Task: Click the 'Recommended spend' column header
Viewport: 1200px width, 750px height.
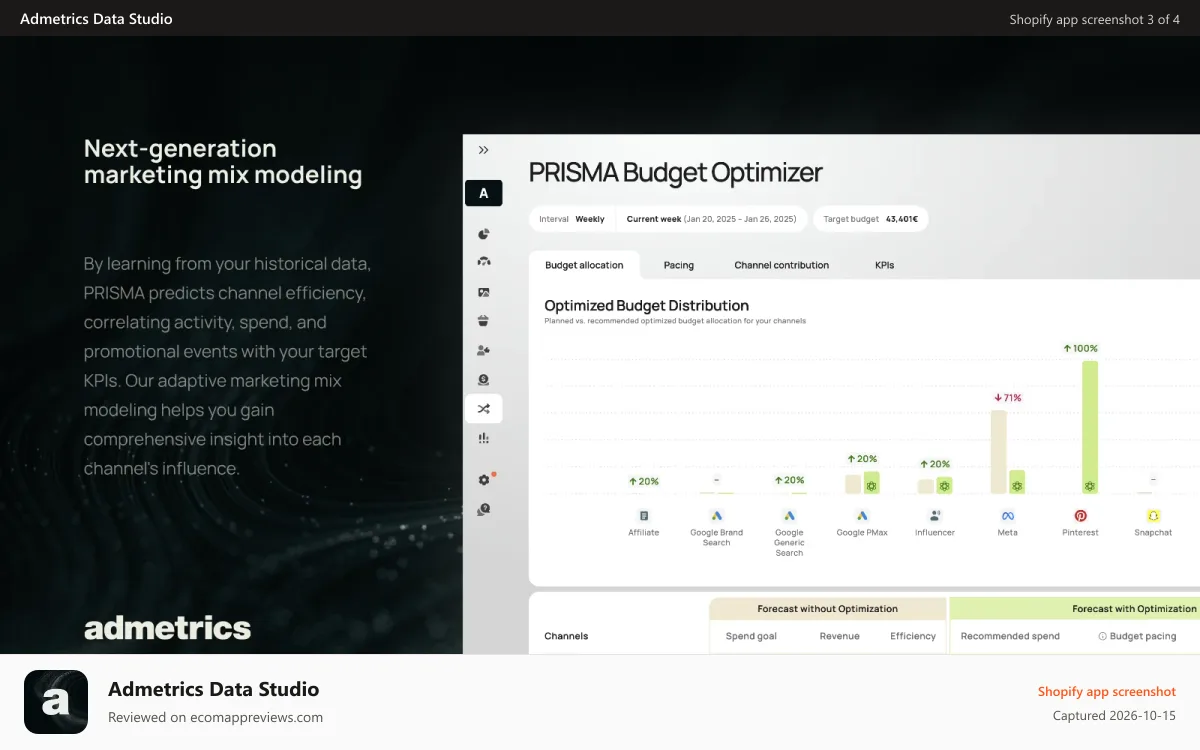Action: pos(1010,636)
